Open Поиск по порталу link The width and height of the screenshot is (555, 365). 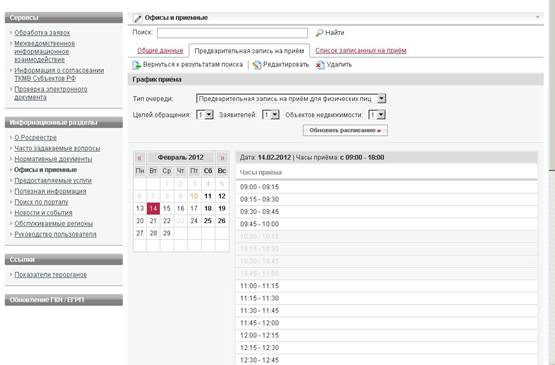coord(41,202)
